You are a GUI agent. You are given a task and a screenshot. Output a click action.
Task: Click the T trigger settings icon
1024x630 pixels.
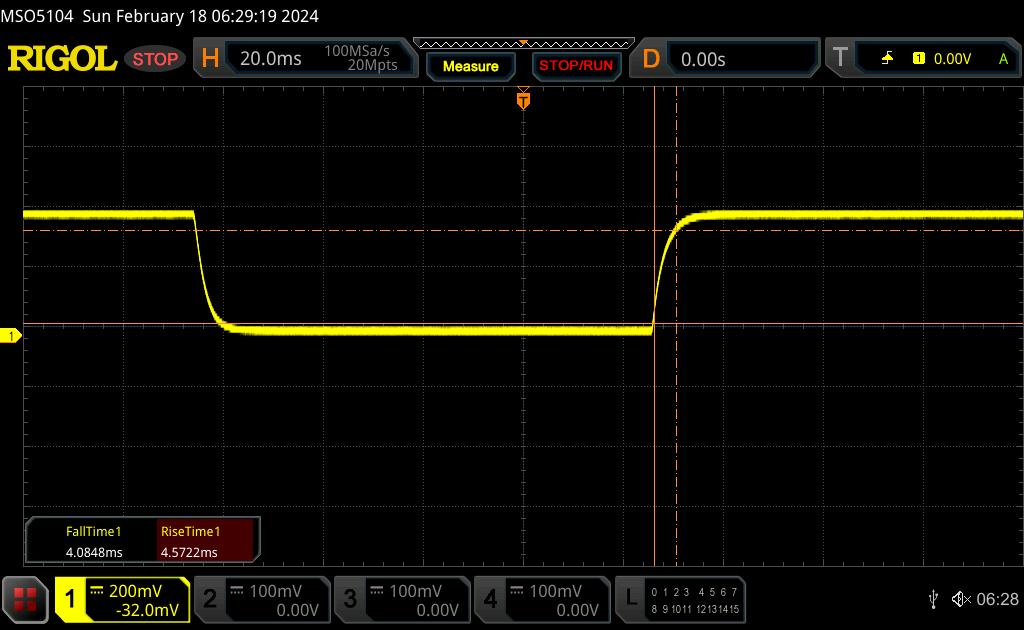840,59
